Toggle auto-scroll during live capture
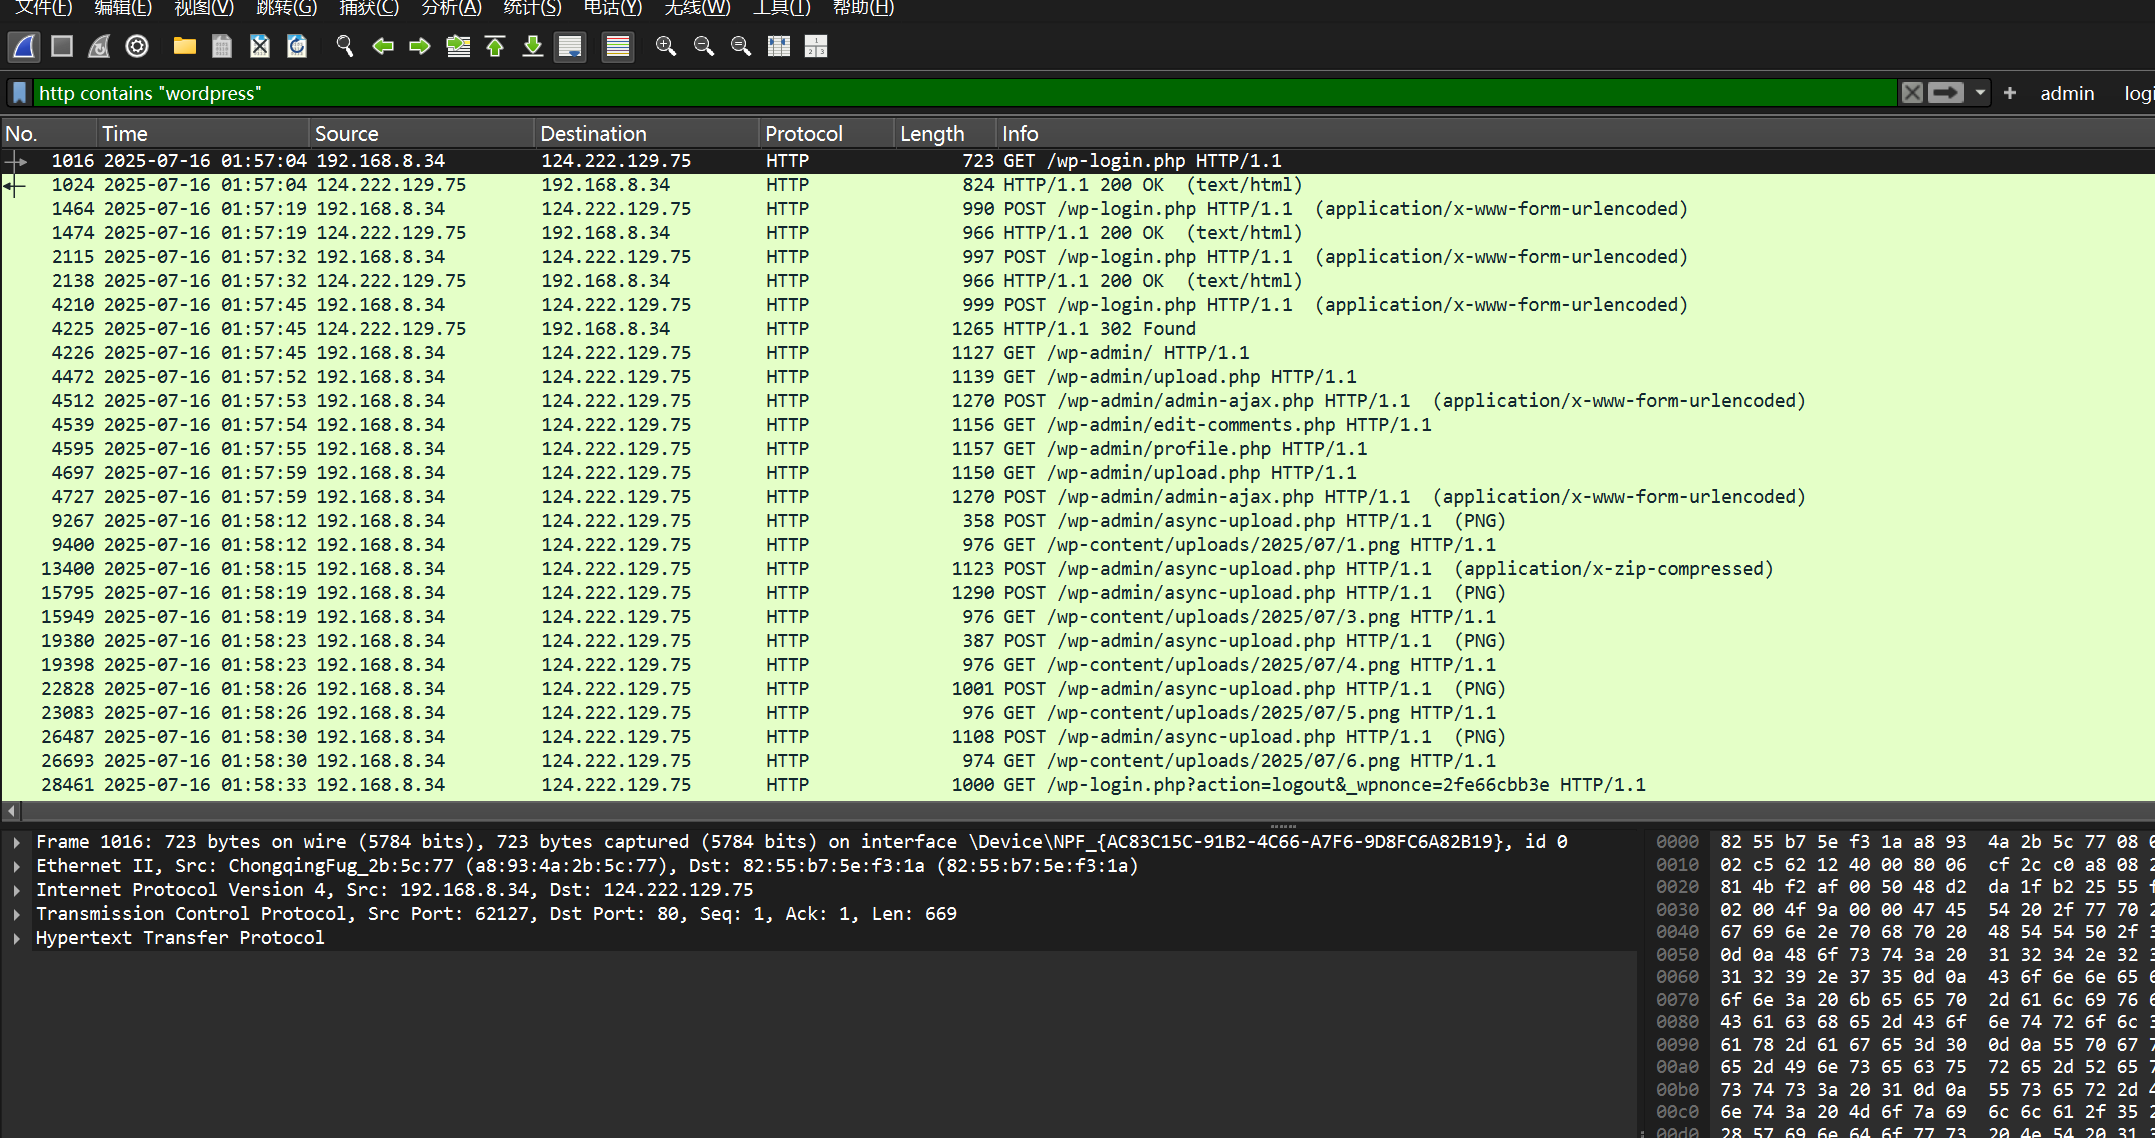 click(x=570, y=46)
